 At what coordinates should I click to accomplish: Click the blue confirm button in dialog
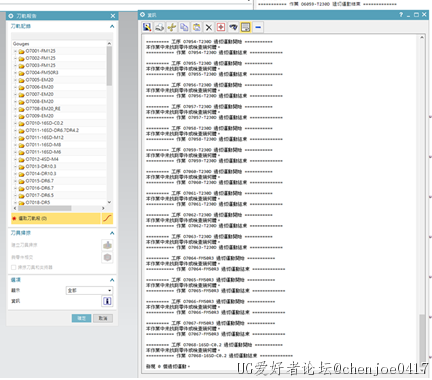coord(81,318)
